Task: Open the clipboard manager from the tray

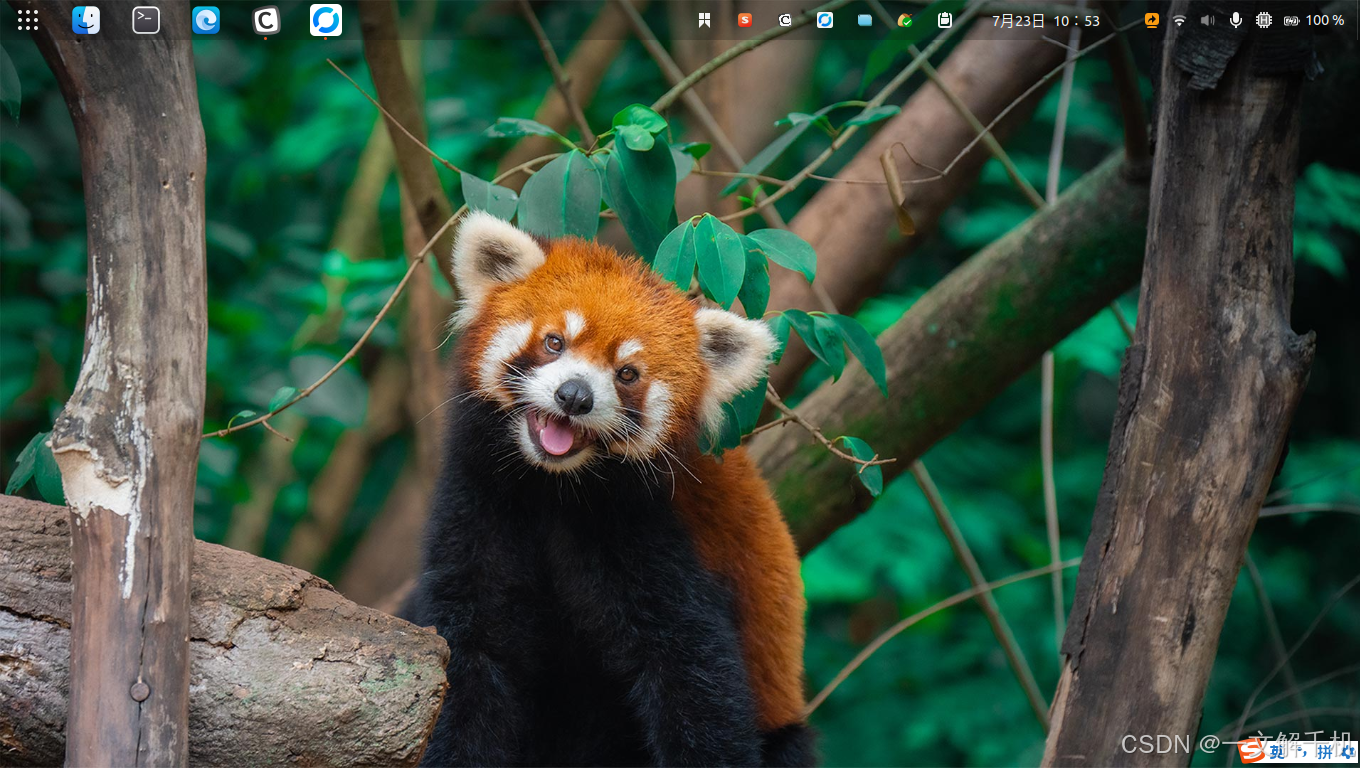Action: (944, 19)
